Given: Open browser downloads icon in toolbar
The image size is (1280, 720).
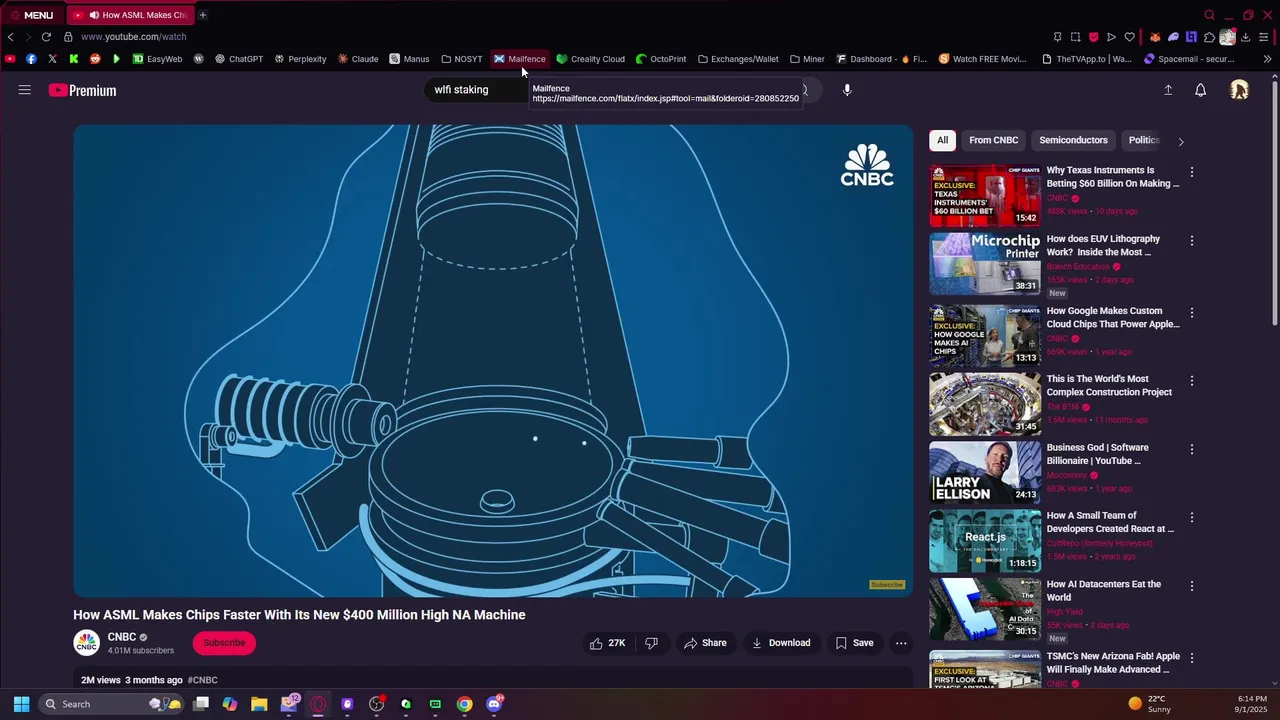Looking at the screenshot, I should (1245, 37).
